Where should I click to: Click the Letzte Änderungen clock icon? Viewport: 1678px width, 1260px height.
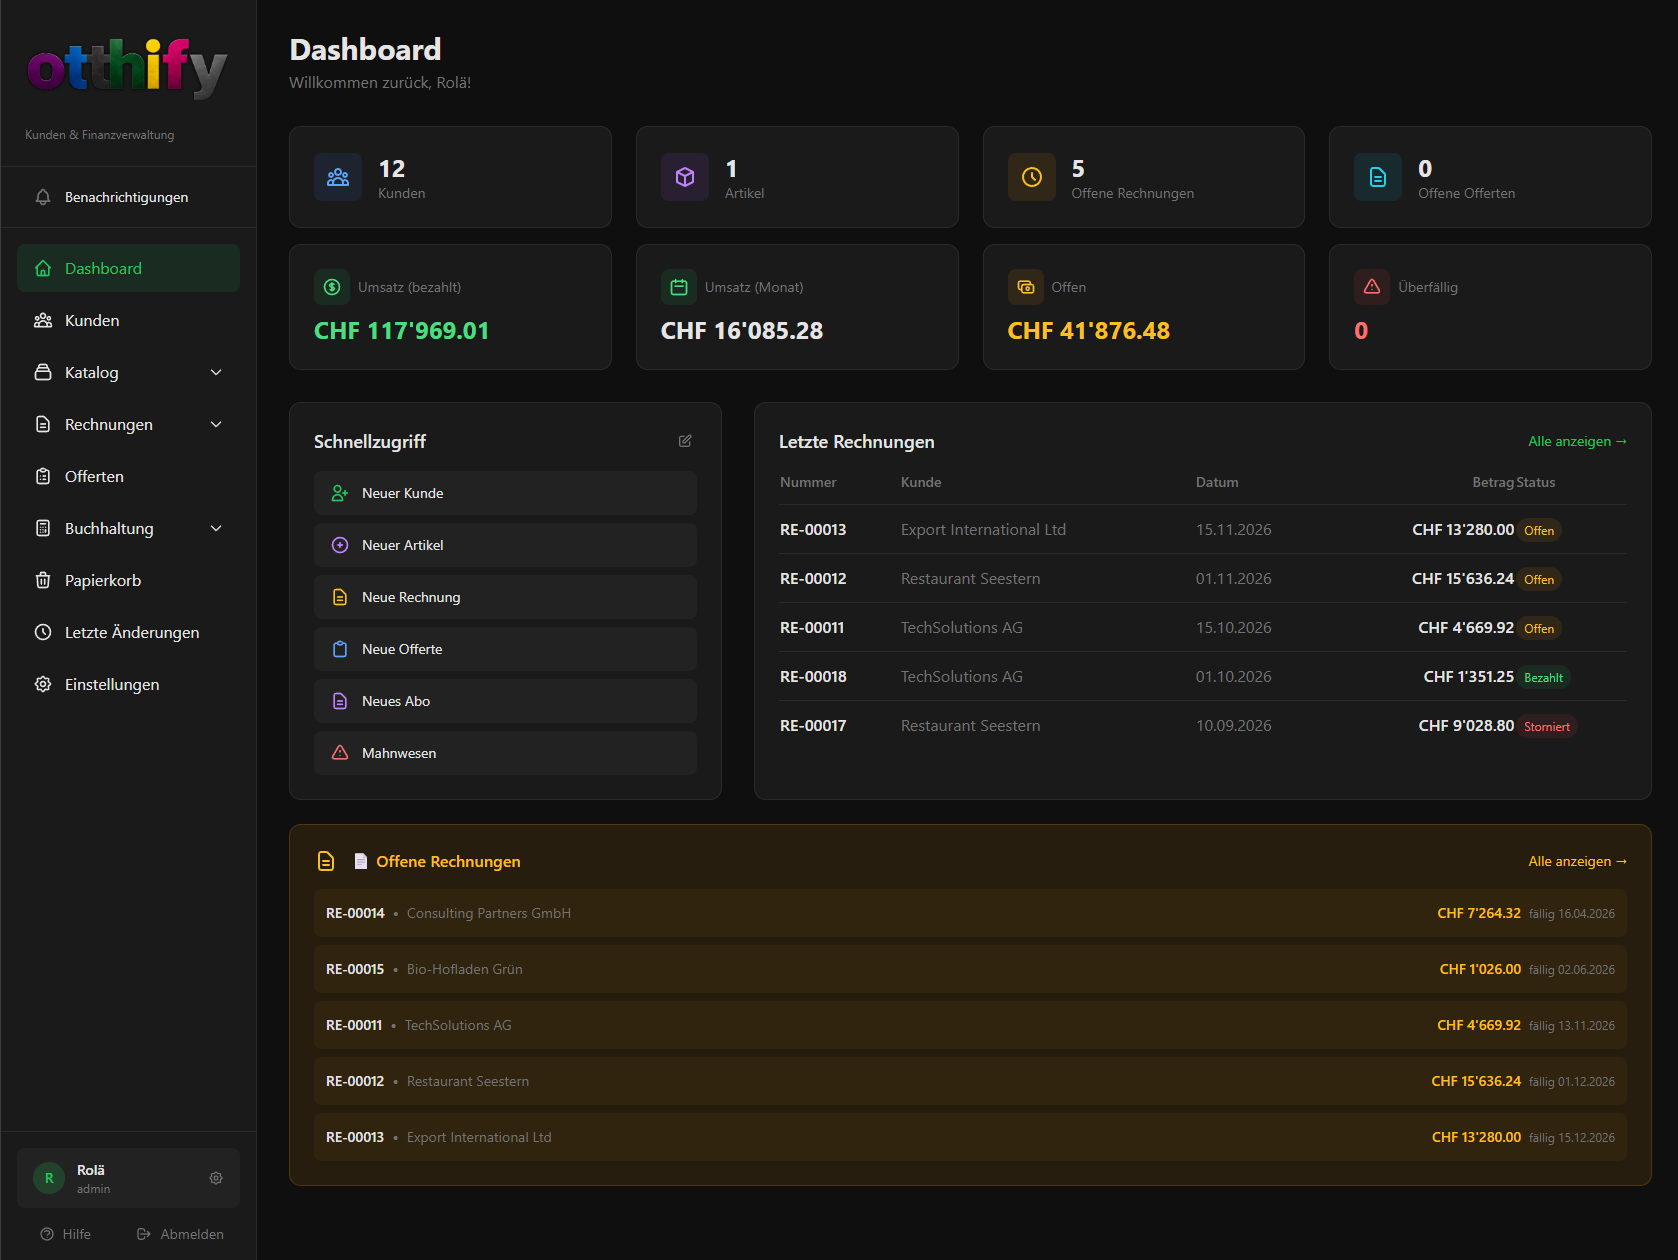pyautogui.click(x=43, y=632)
